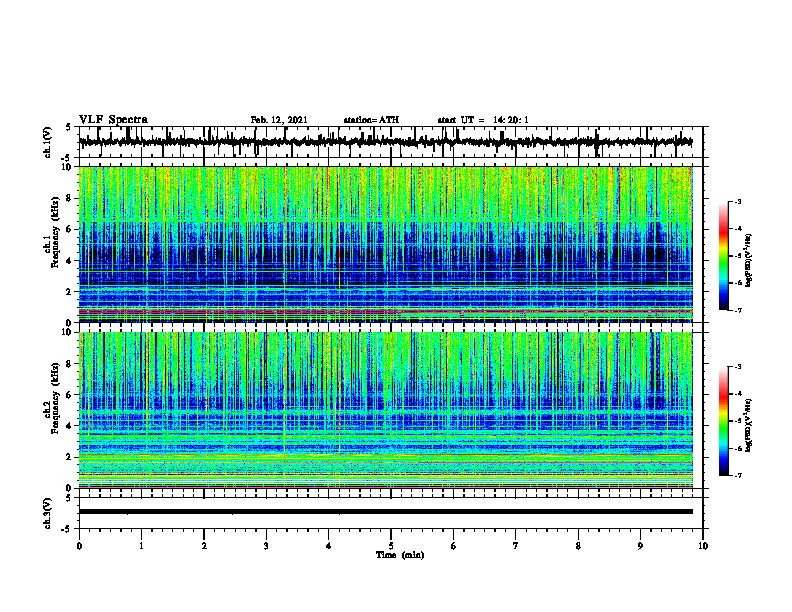Click the date 'Feb. 12, 2021'

(x=279, y=120)
